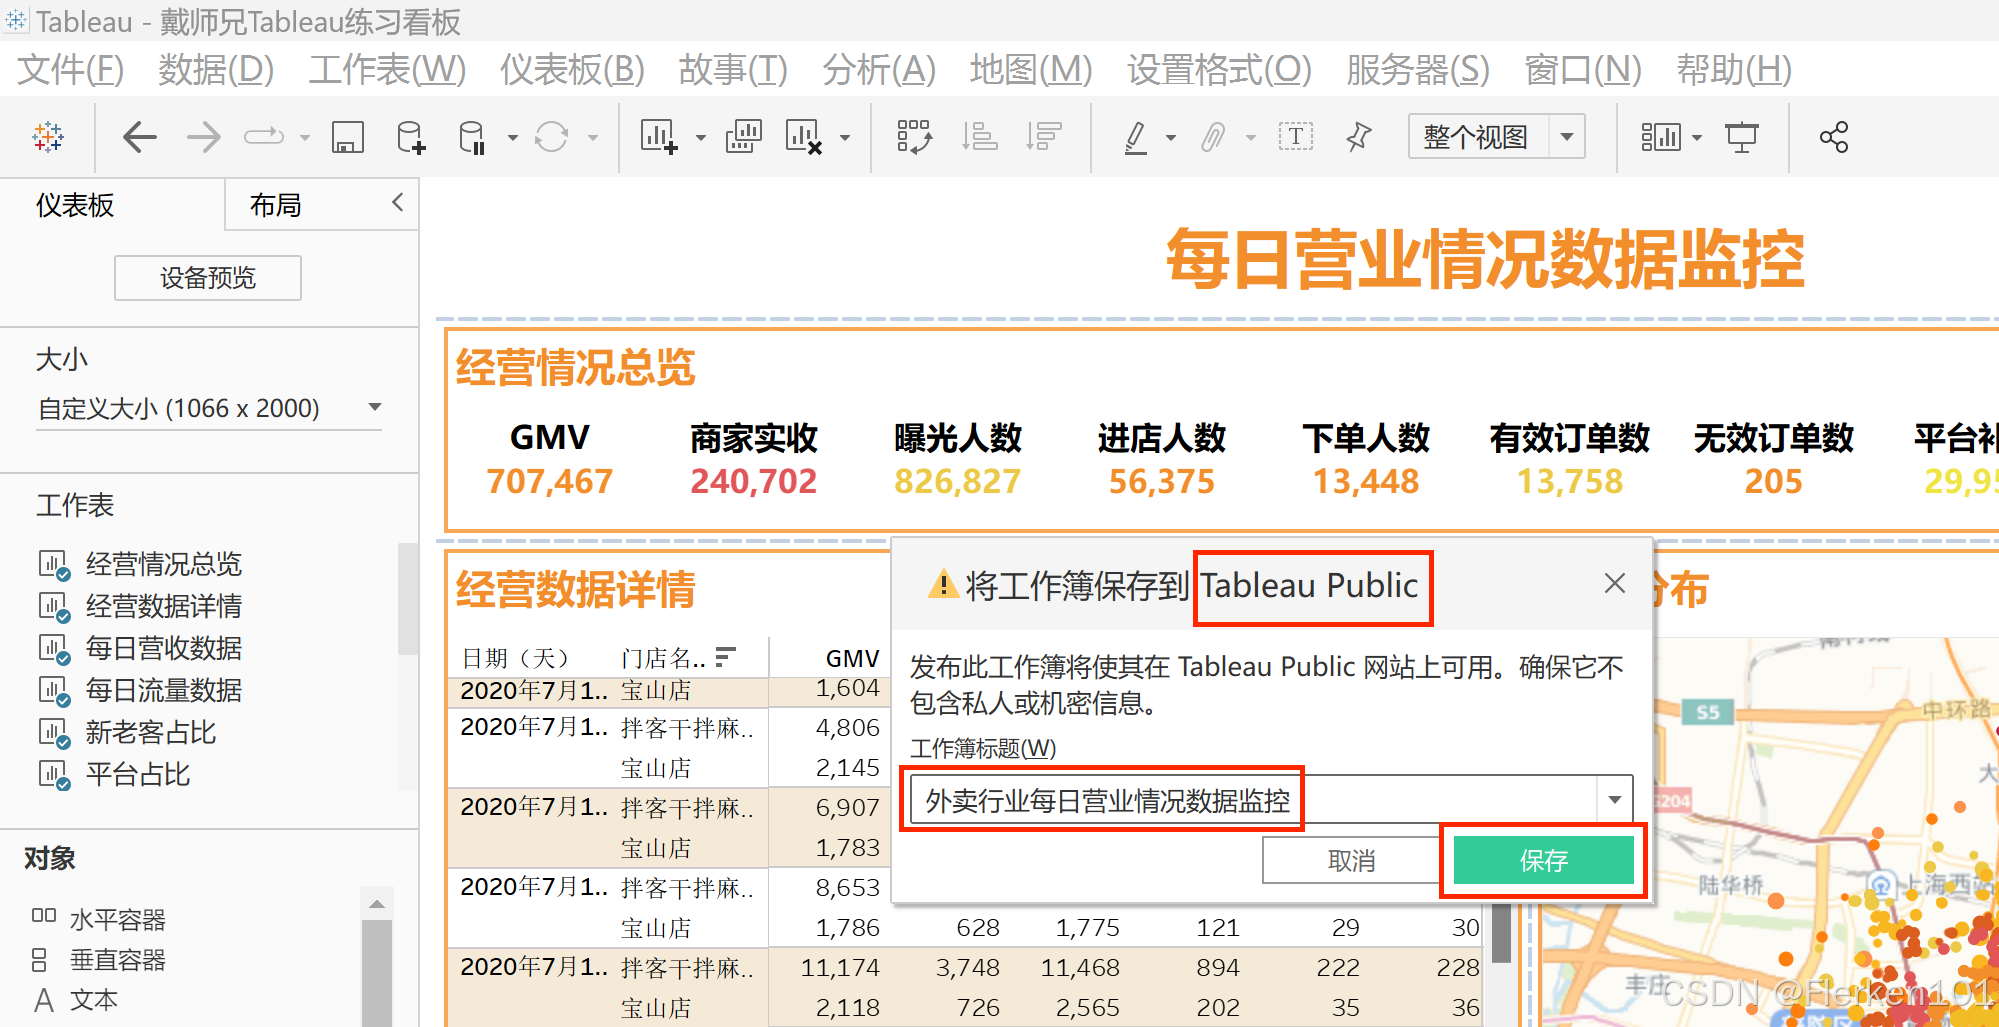Click the 垂直容器 object icon

tap(40, 960)
